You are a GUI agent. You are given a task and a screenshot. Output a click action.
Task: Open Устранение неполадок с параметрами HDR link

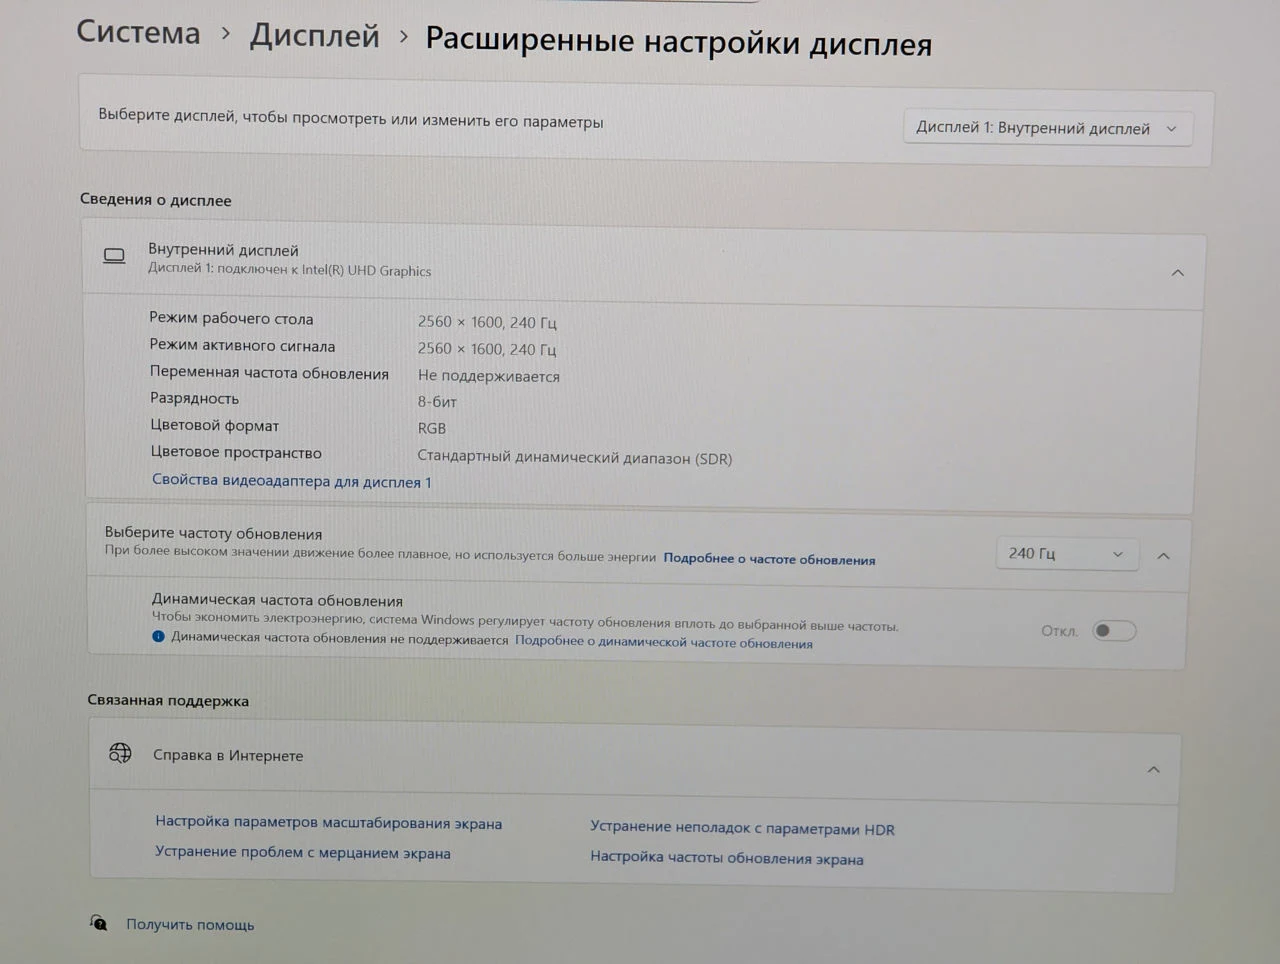(x=742, y=828)
